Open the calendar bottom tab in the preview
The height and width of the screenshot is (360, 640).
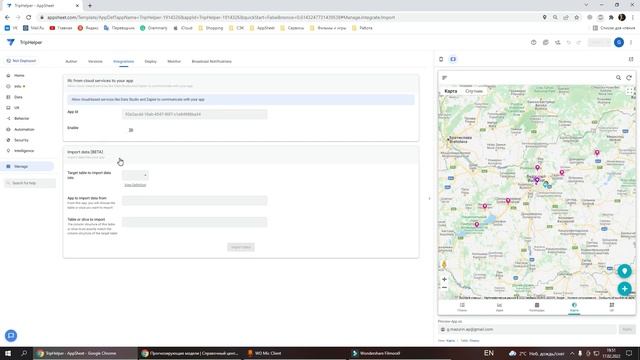537,307
